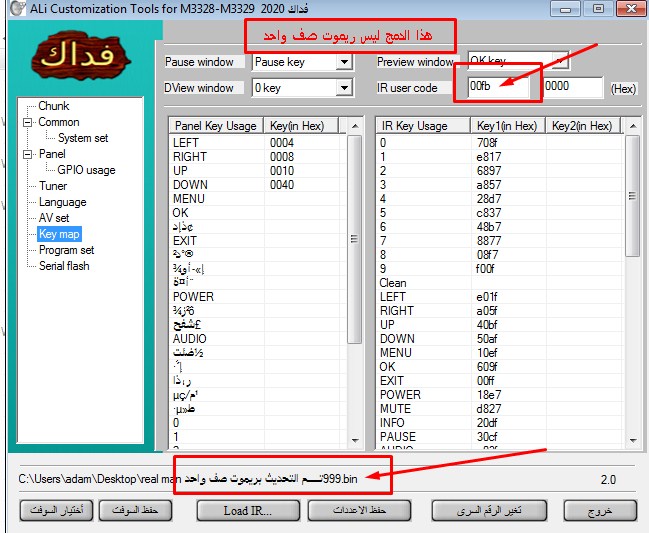649x533 pixels.
Task: Click the فداك wooden logo image
Action: coord(81,55)
